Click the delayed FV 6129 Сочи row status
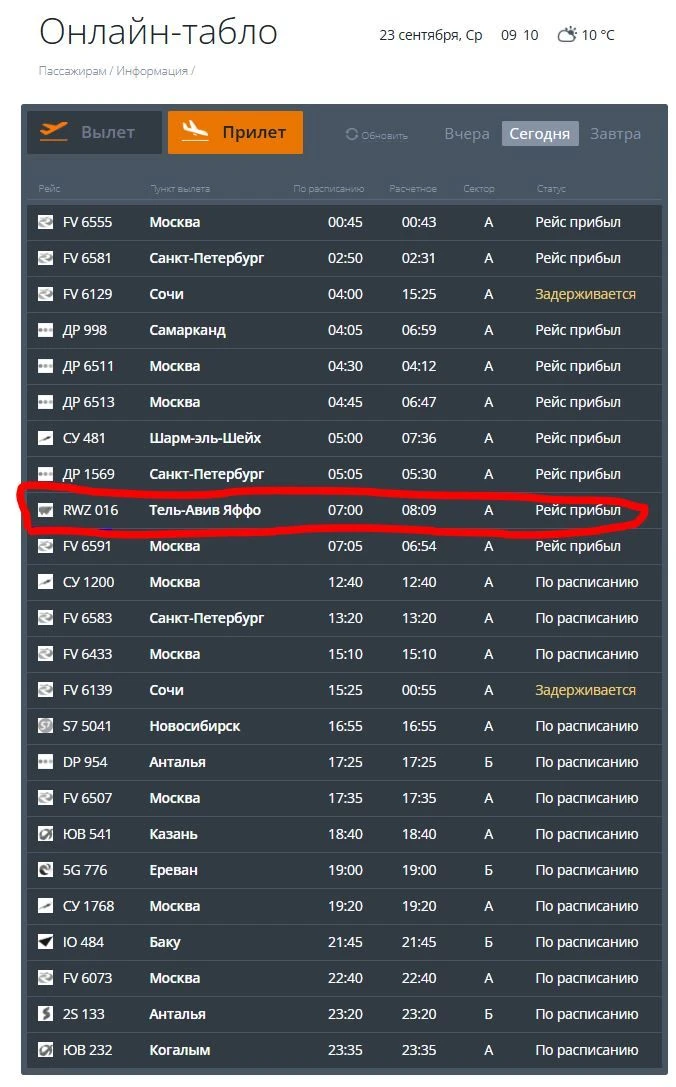The image size is (676, 1087). 585,294
